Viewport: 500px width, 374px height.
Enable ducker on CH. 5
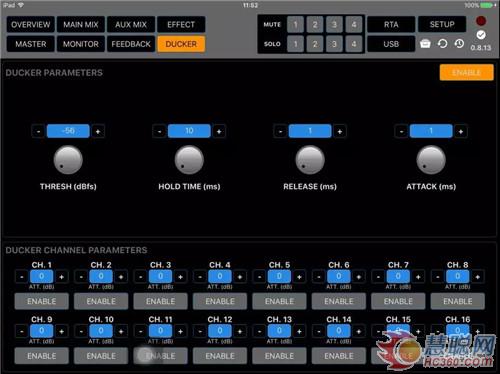coord(279,301)
